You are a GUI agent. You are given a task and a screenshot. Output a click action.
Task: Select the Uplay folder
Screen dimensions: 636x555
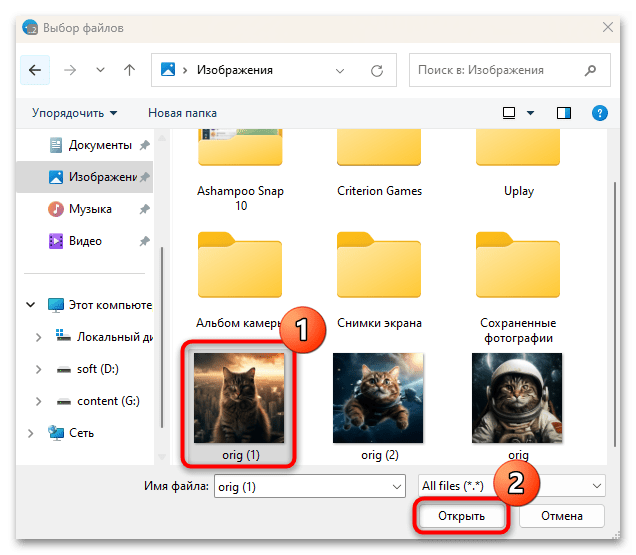click(x=518, y=164)
